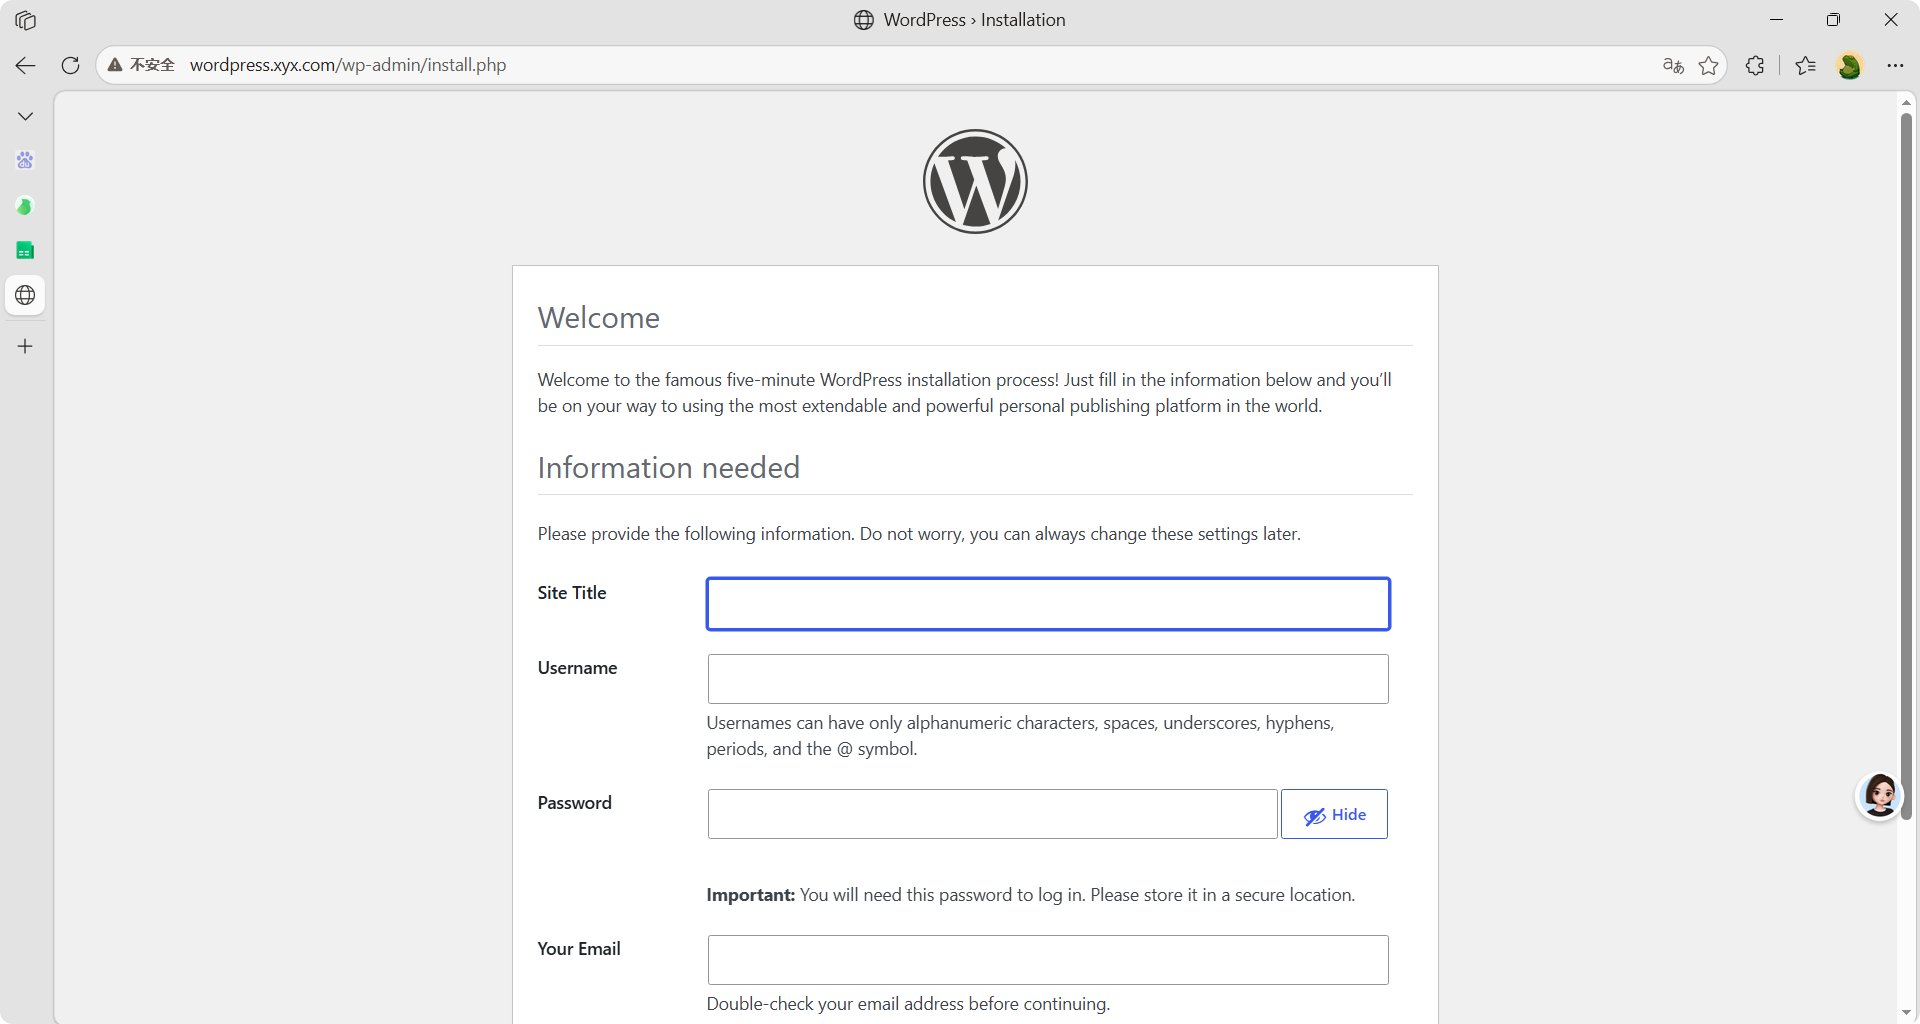Click the "Welcome" heading
1920x1024 pixels.
click(x=599, y=318)
